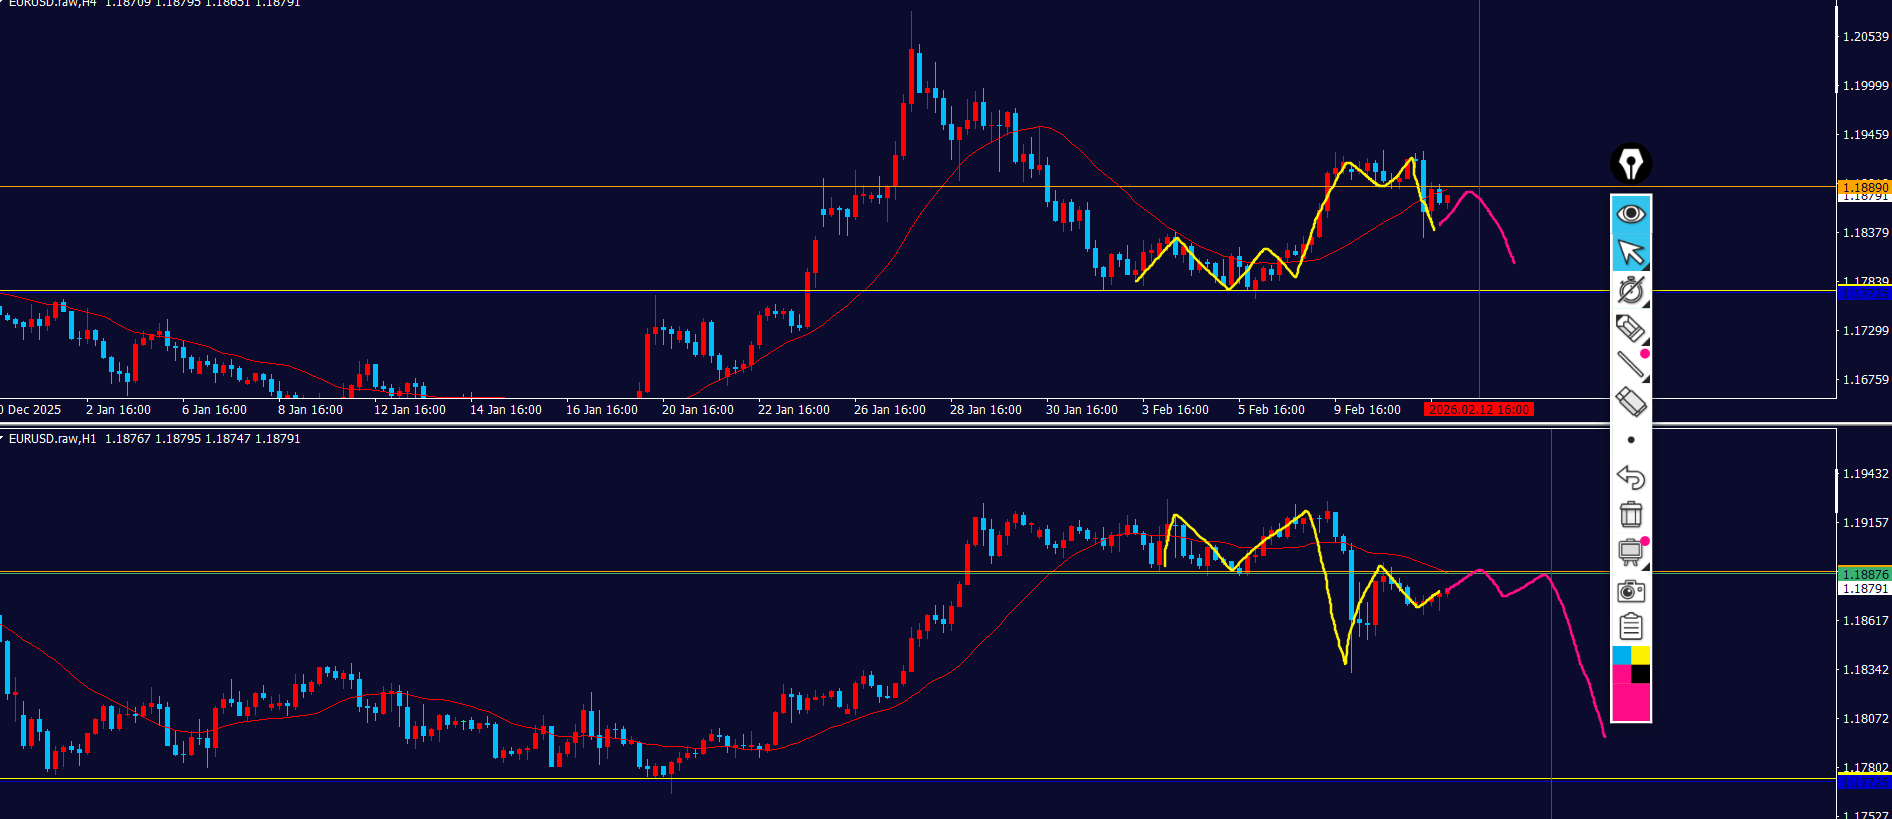The image size is (1892, 819).
Task: Select the line drawing tool
Action: coord(1631,365)
